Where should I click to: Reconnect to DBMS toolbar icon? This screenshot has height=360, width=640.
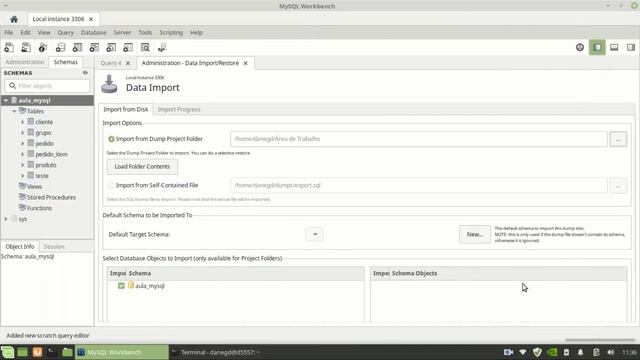[x=162, y=47]
